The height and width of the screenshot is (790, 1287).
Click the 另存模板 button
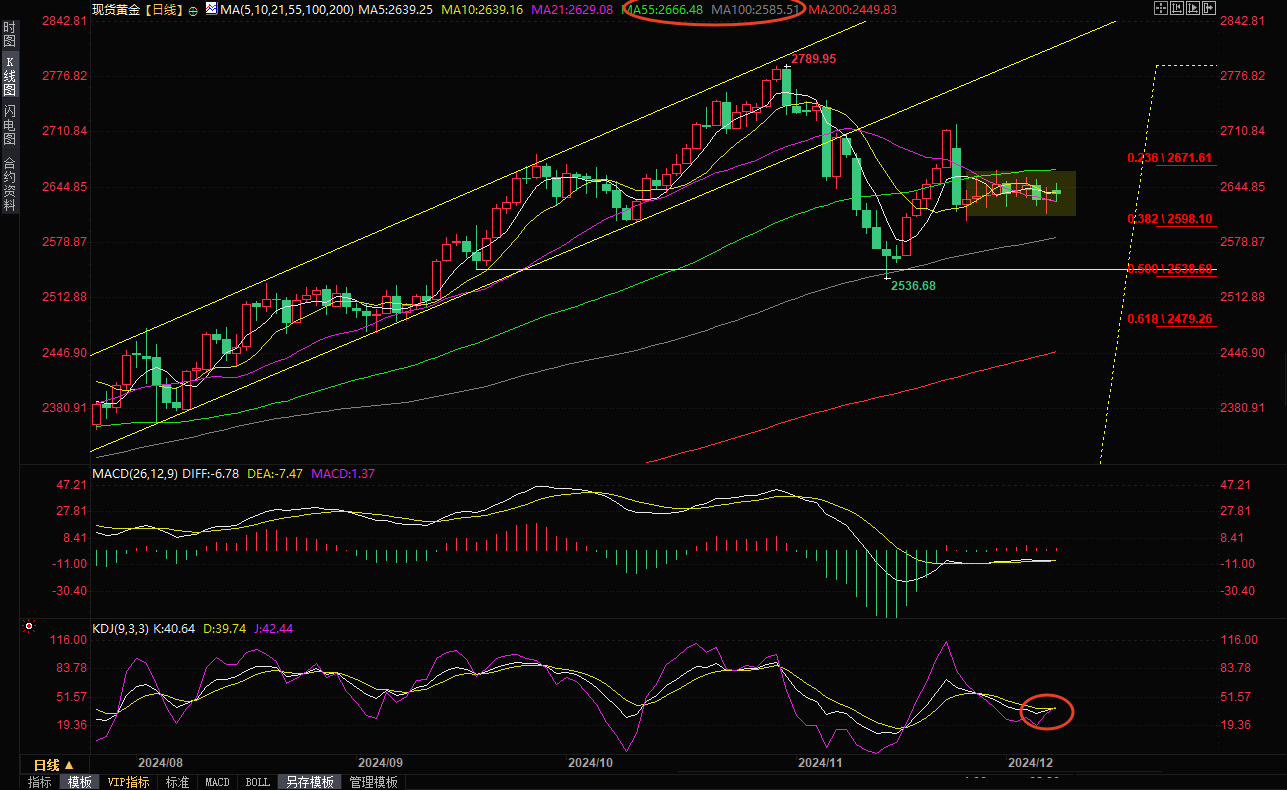coord(309,782)
